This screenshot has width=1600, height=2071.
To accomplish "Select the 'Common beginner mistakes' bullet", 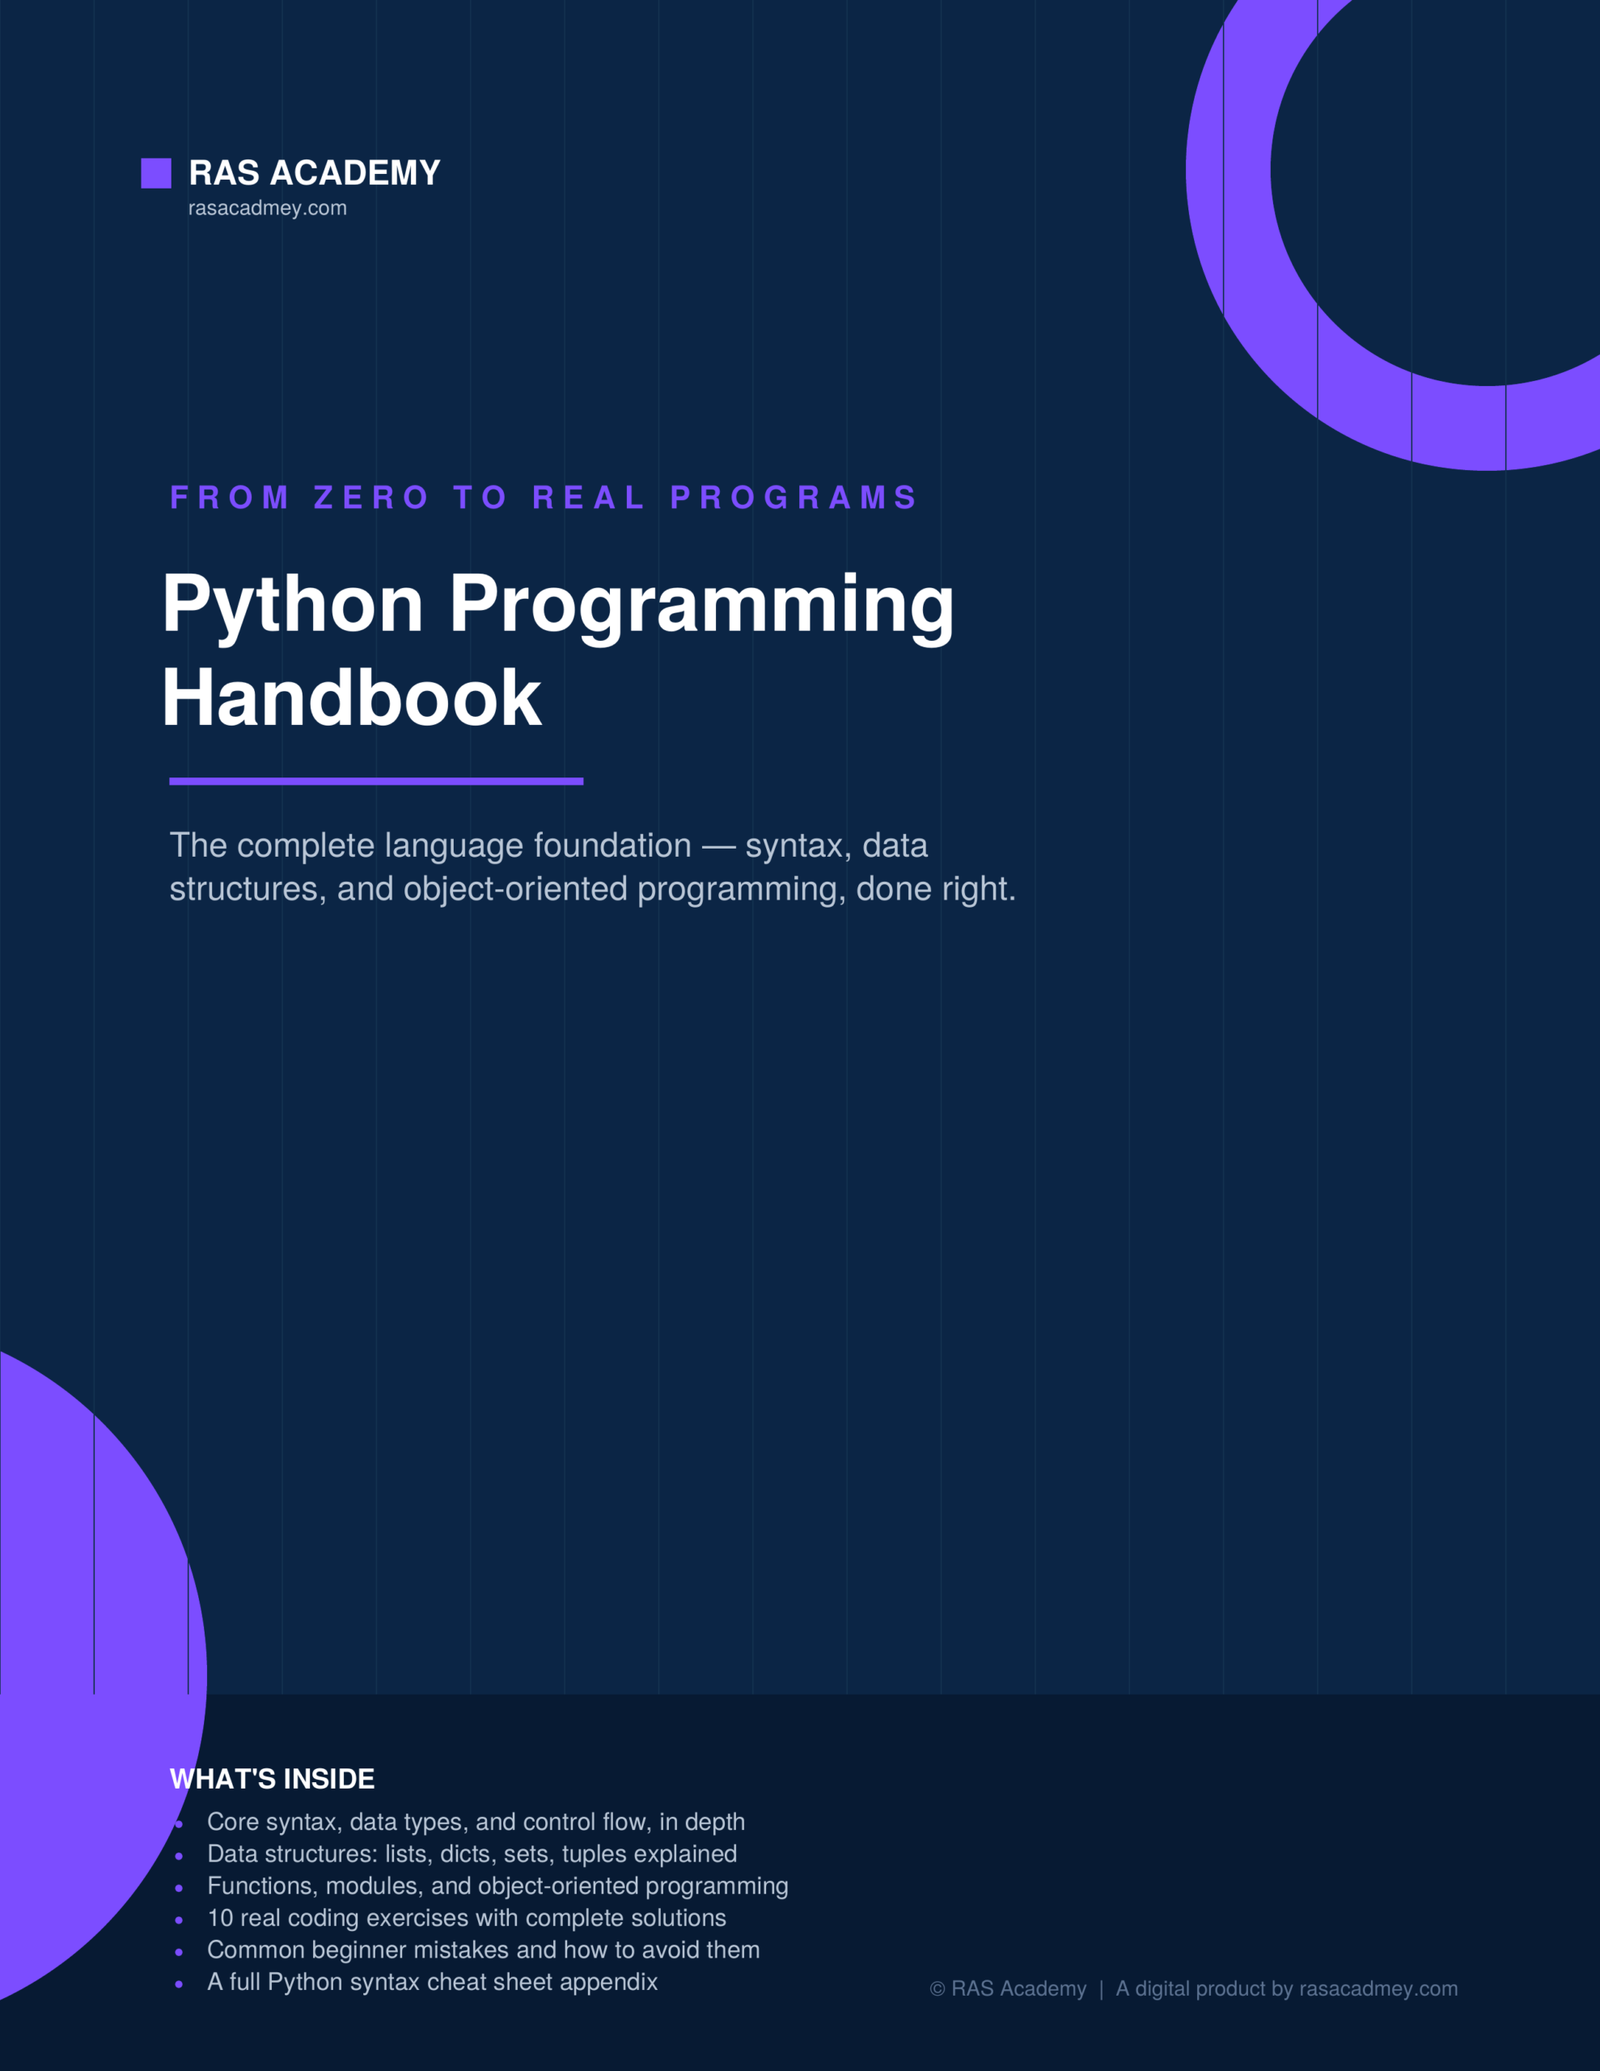I will click(483, 1950).
